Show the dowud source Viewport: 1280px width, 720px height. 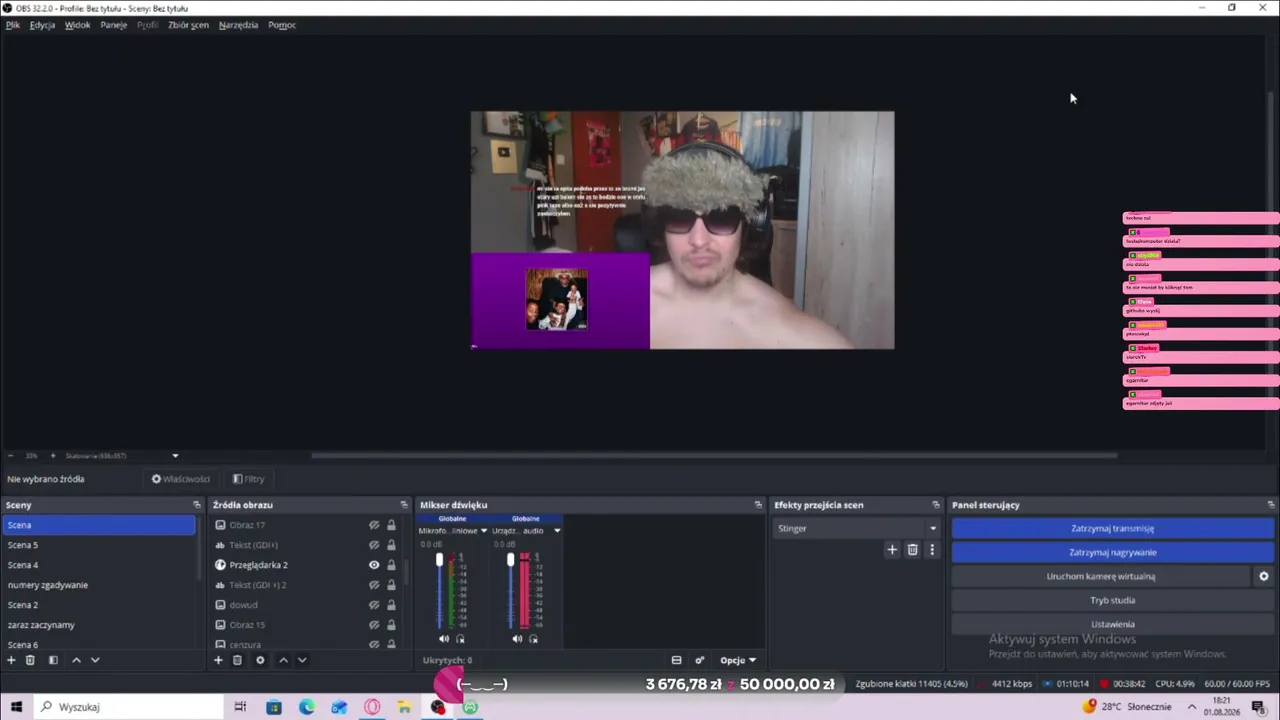tap(374, 605)
